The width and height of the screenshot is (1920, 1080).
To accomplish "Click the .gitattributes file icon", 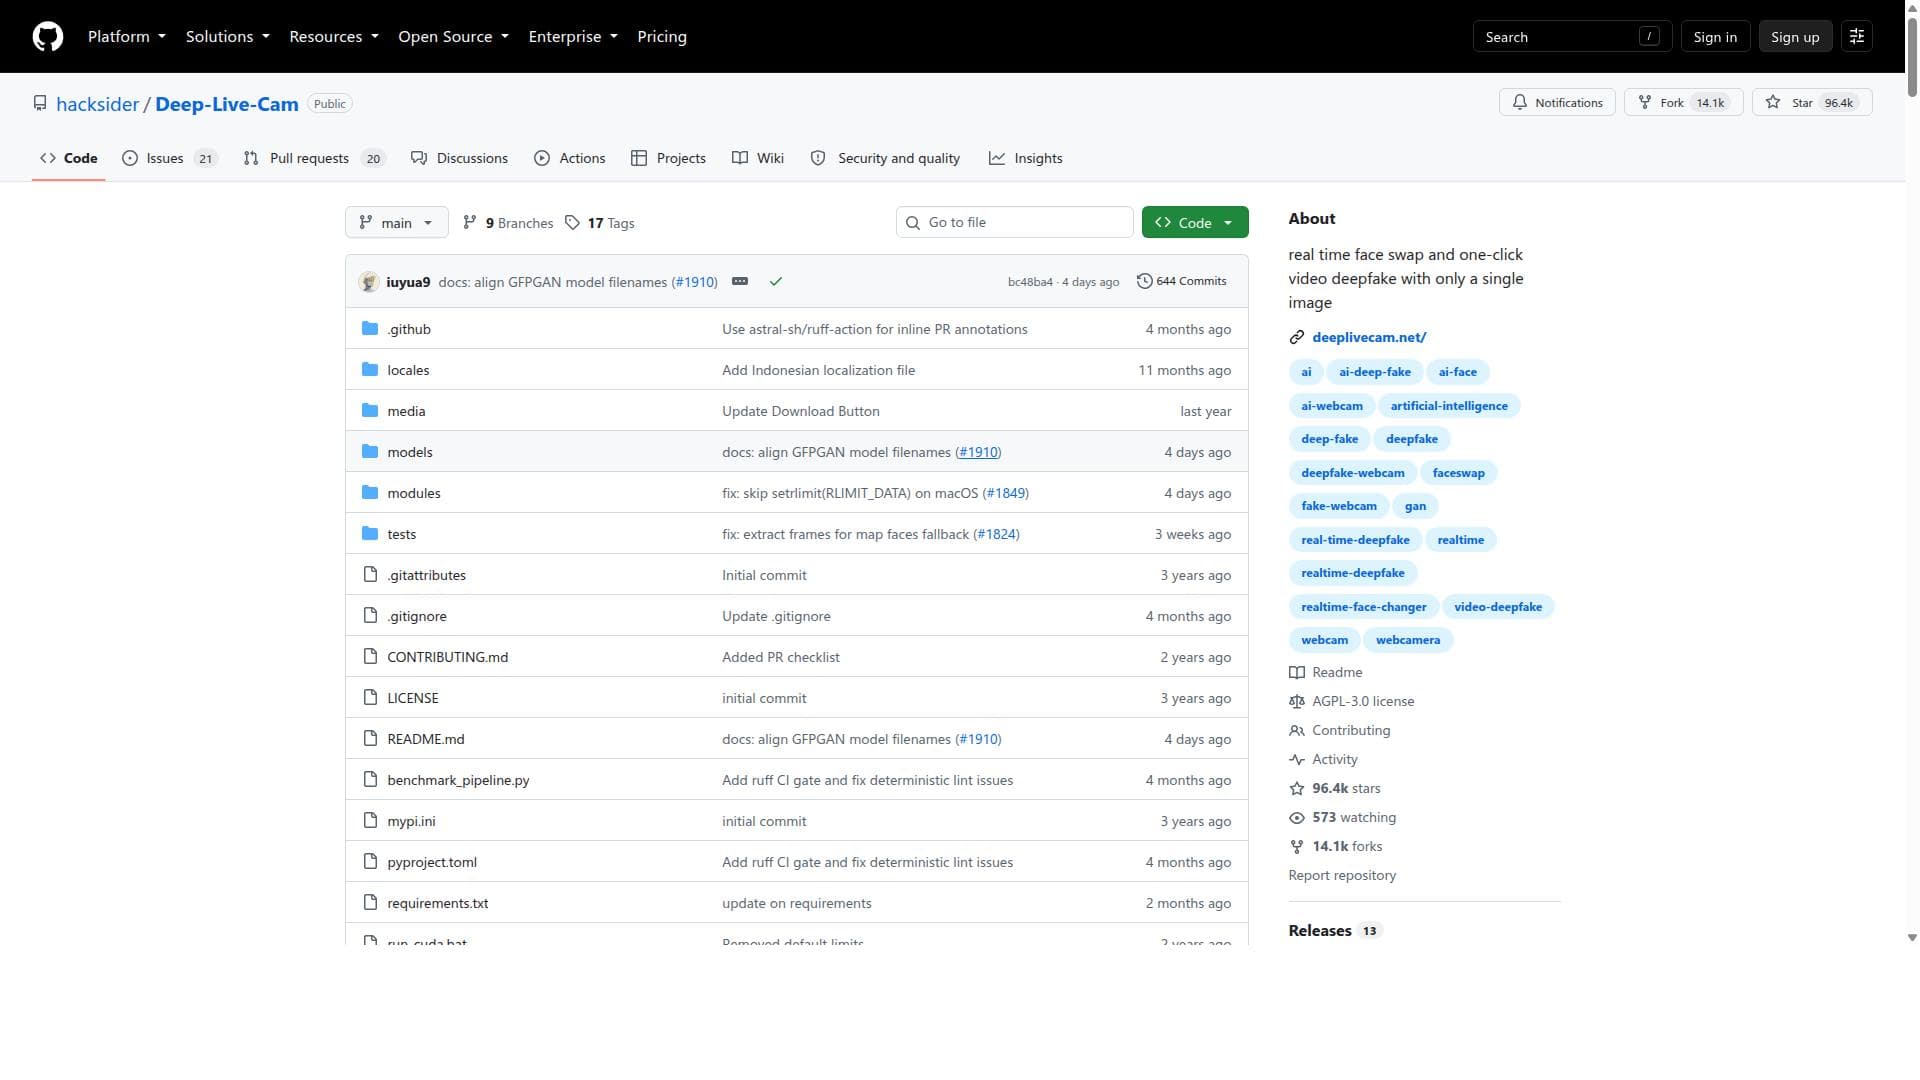I will pos(370,575).
